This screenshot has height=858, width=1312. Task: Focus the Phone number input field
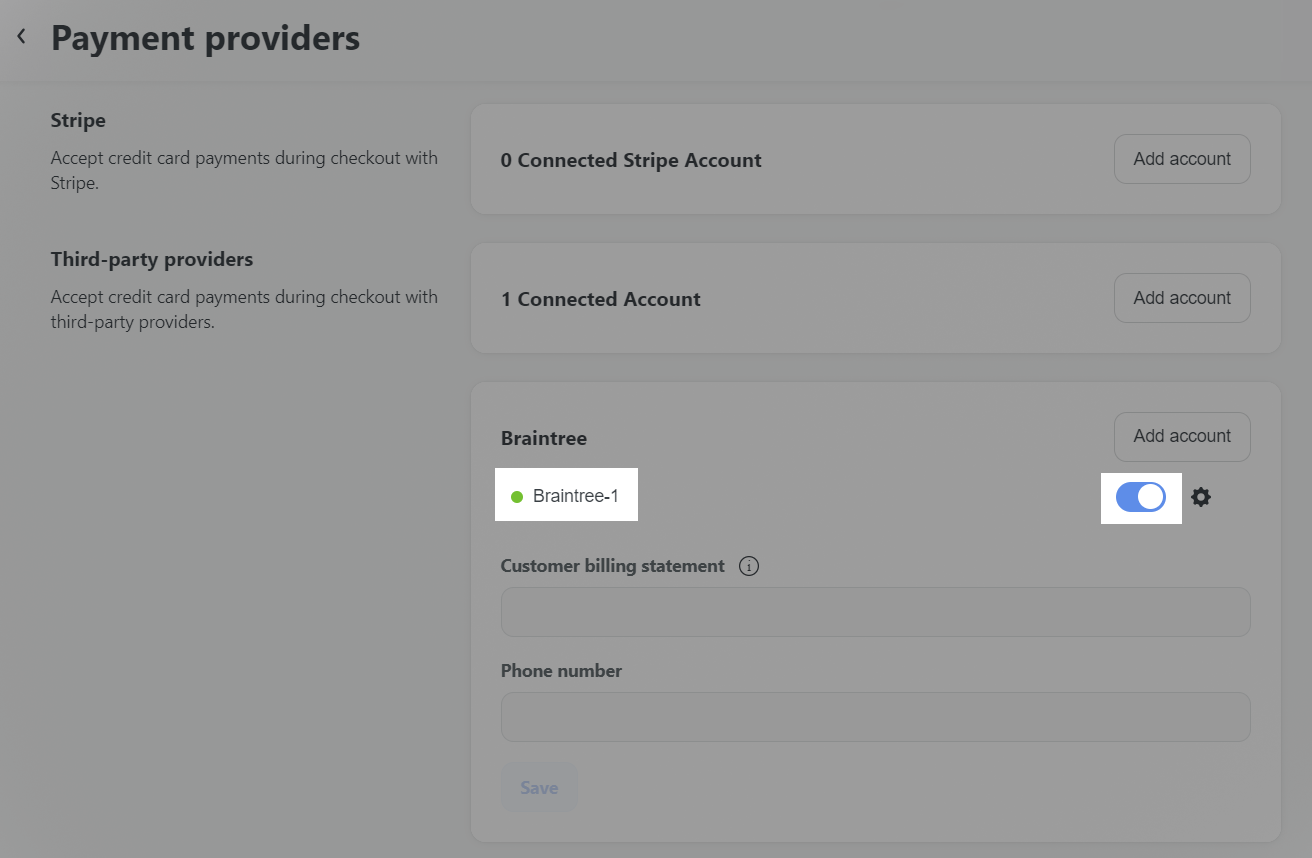(875, 717)
